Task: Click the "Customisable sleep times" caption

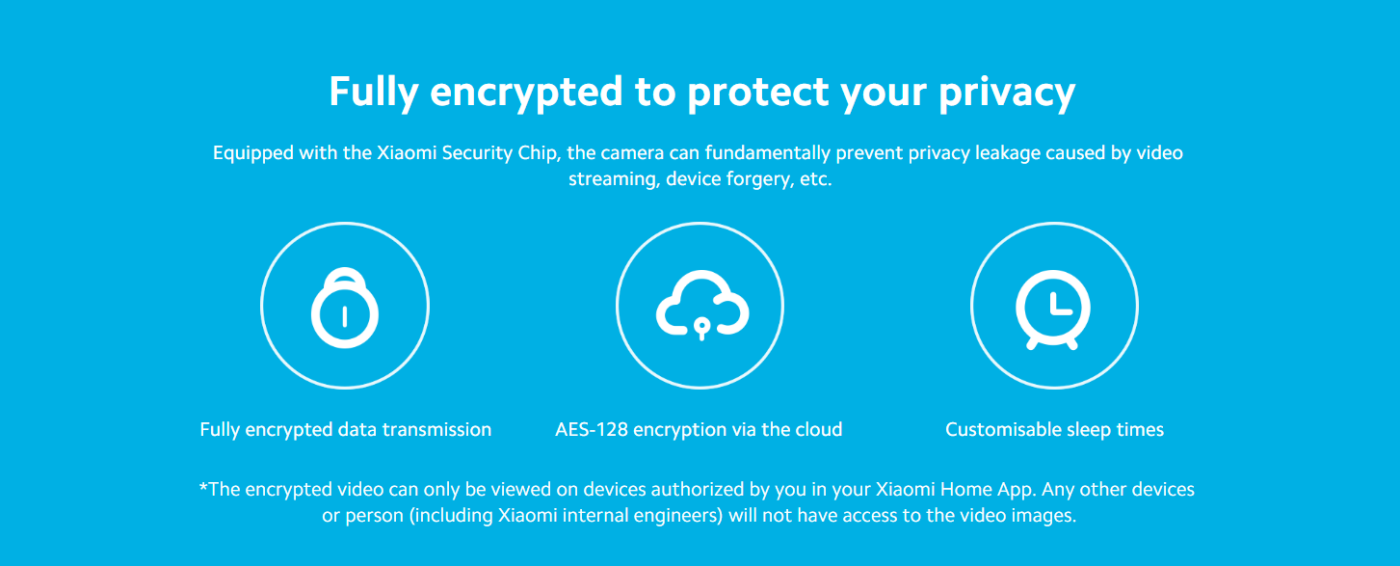Action: 1054,430
